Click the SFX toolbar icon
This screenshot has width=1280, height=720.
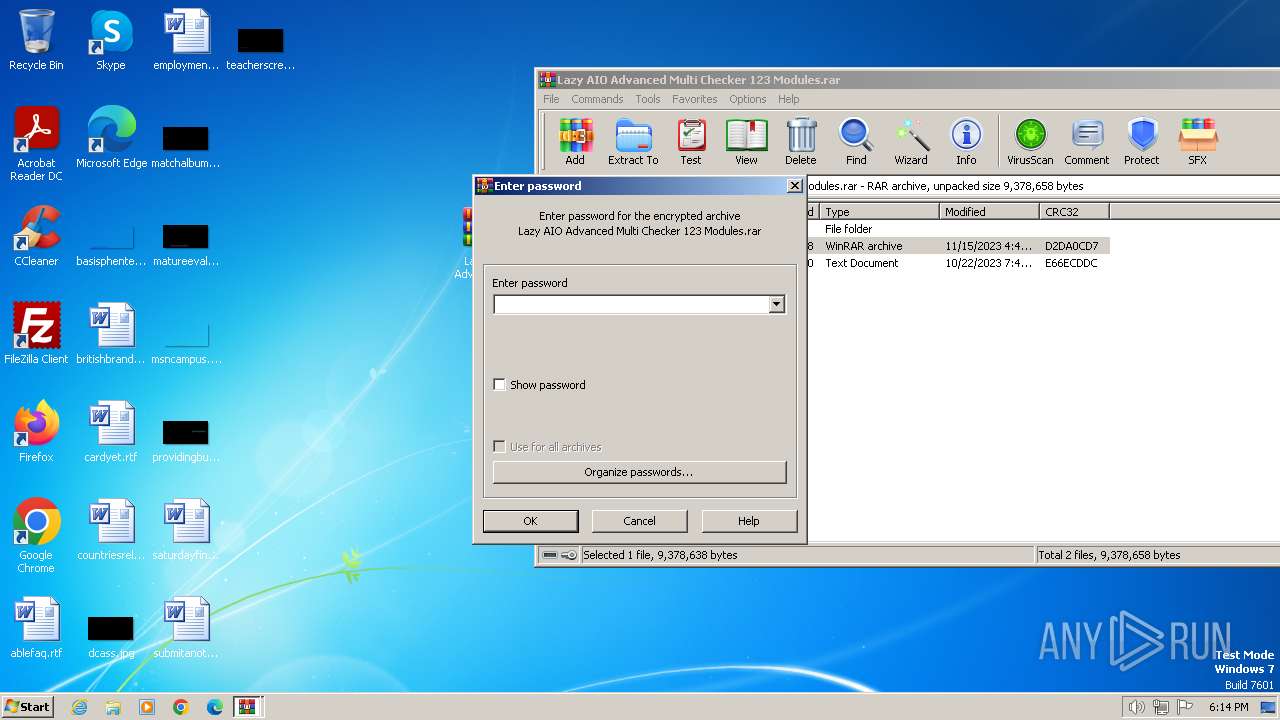tap(1197, 141)
